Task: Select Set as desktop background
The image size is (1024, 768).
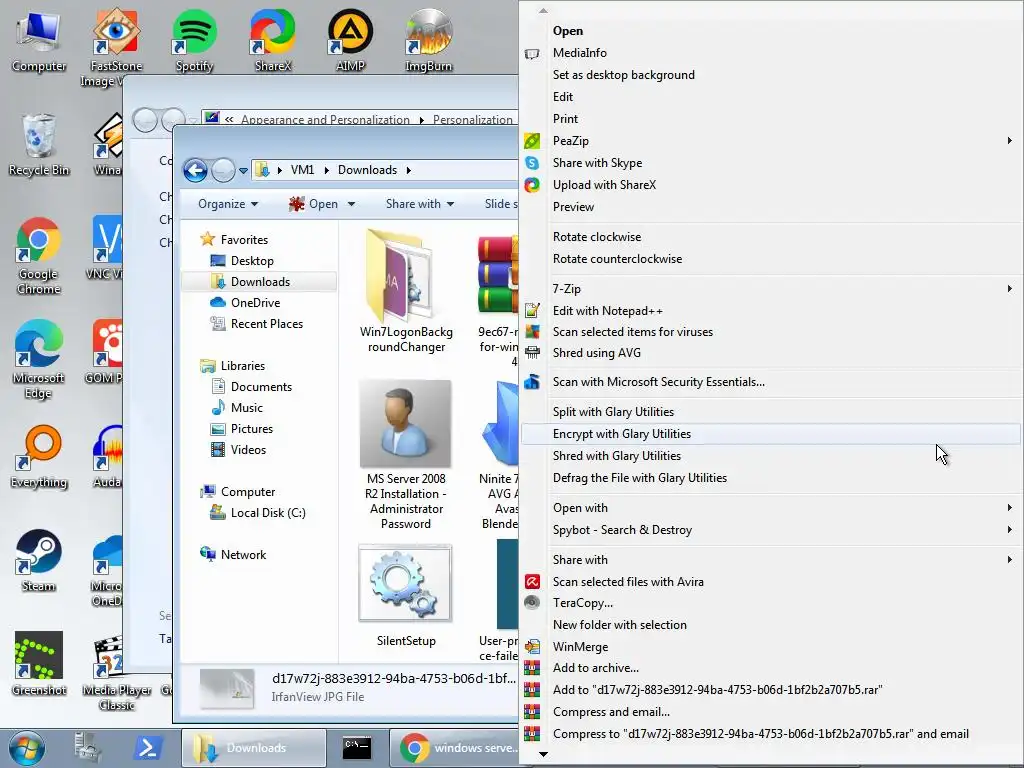Action: coord(771,75)
